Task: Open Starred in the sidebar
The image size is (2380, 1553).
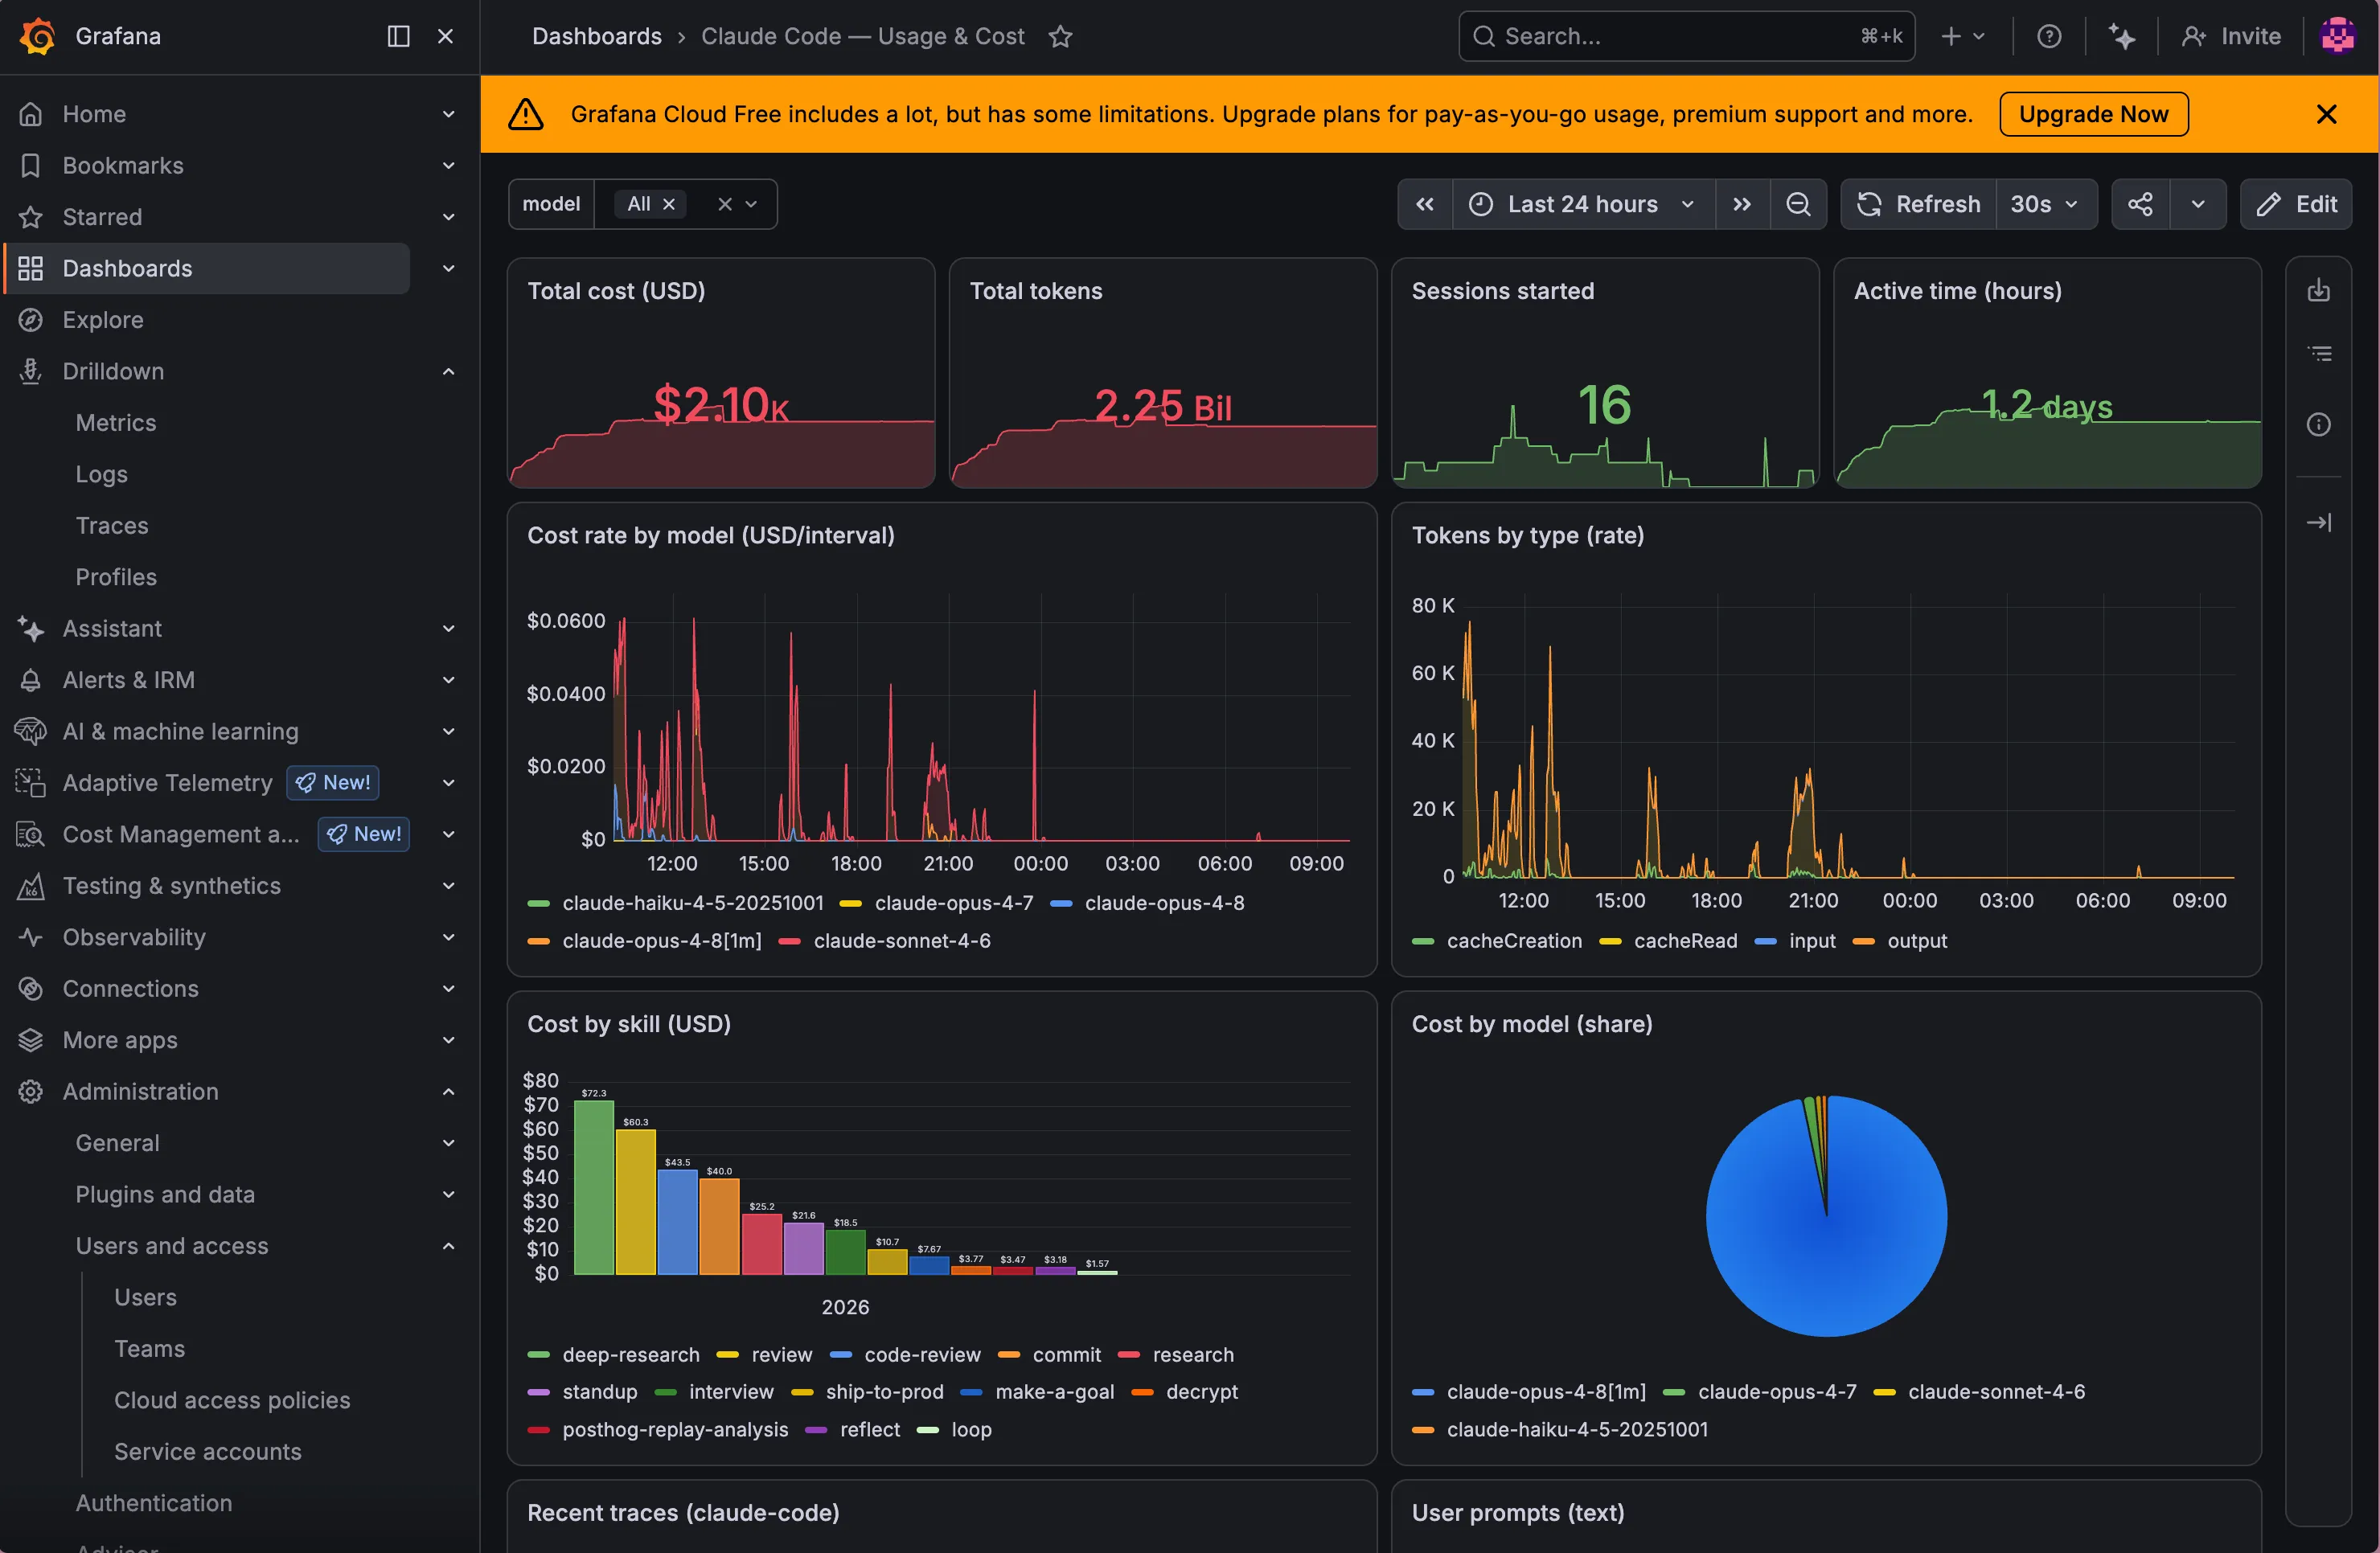Action: point(102,217)
